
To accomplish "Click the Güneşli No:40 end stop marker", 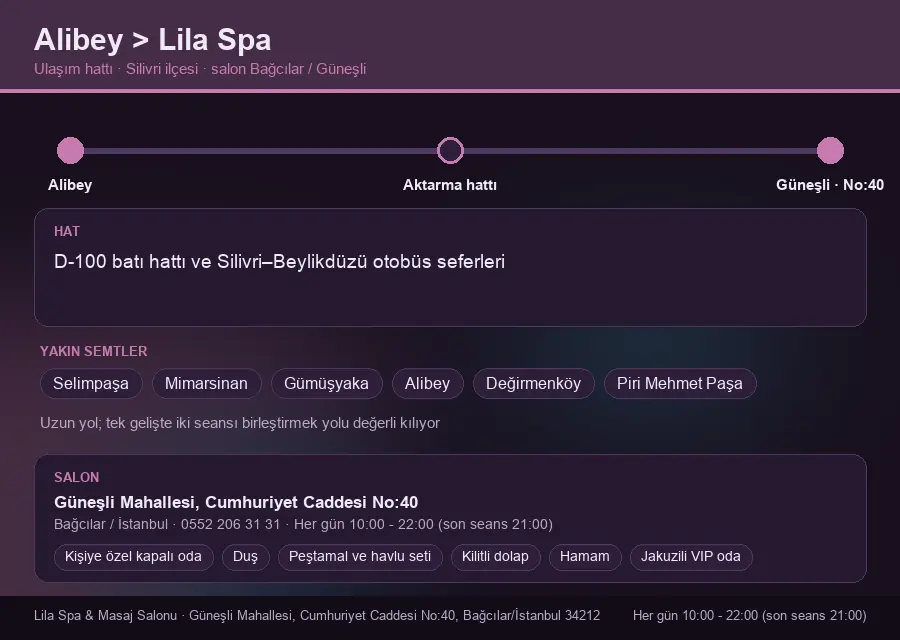I will point(830,150).
